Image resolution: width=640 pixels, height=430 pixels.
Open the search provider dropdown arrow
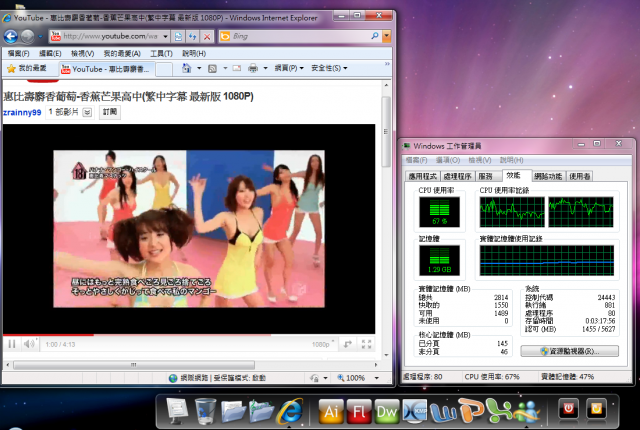click(x=386, y=36)
